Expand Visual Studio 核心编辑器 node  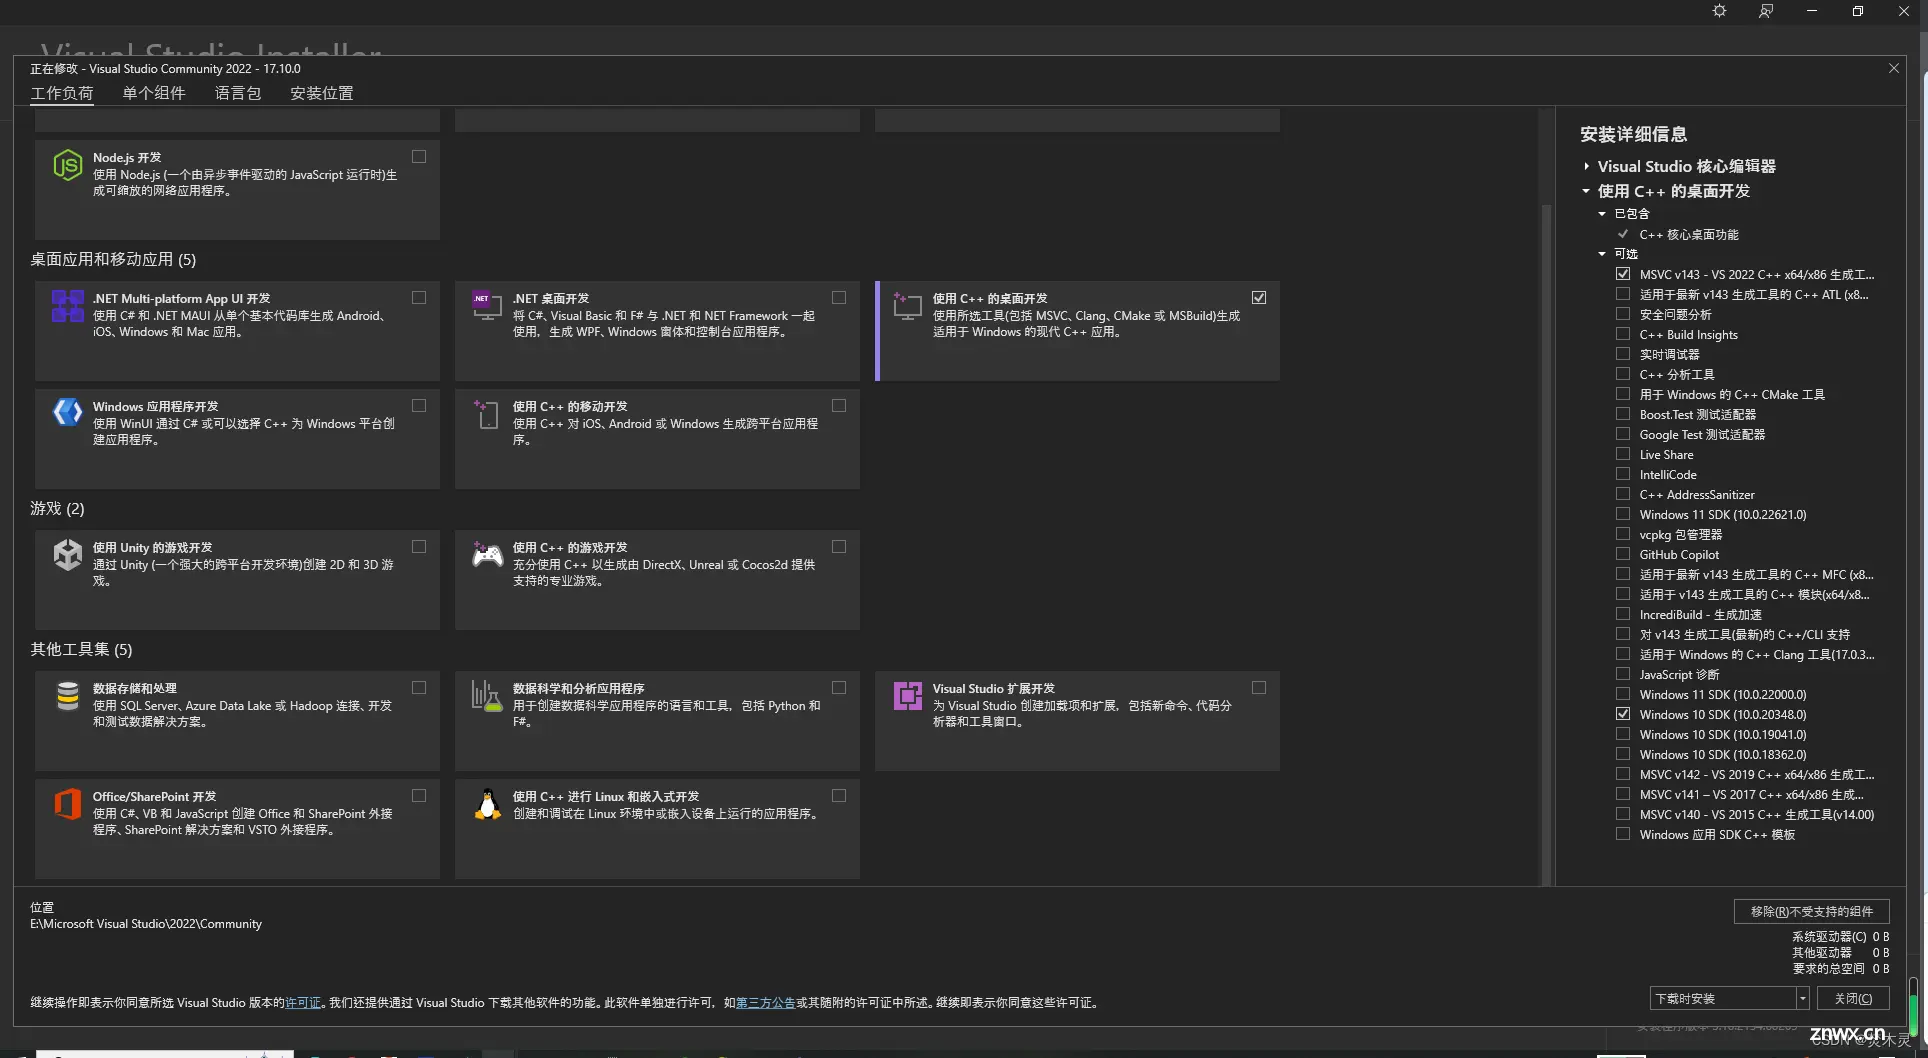[1586, 166]
